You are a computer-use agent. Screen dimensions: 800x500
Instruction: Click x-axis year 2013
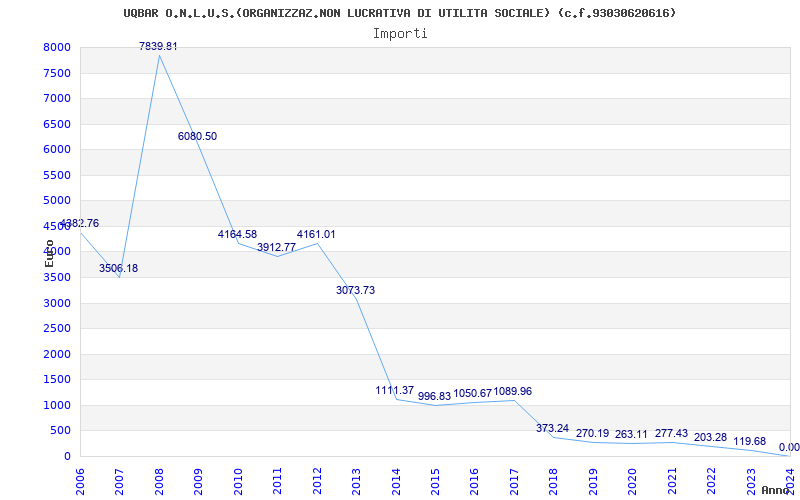[x=356, y=481]
